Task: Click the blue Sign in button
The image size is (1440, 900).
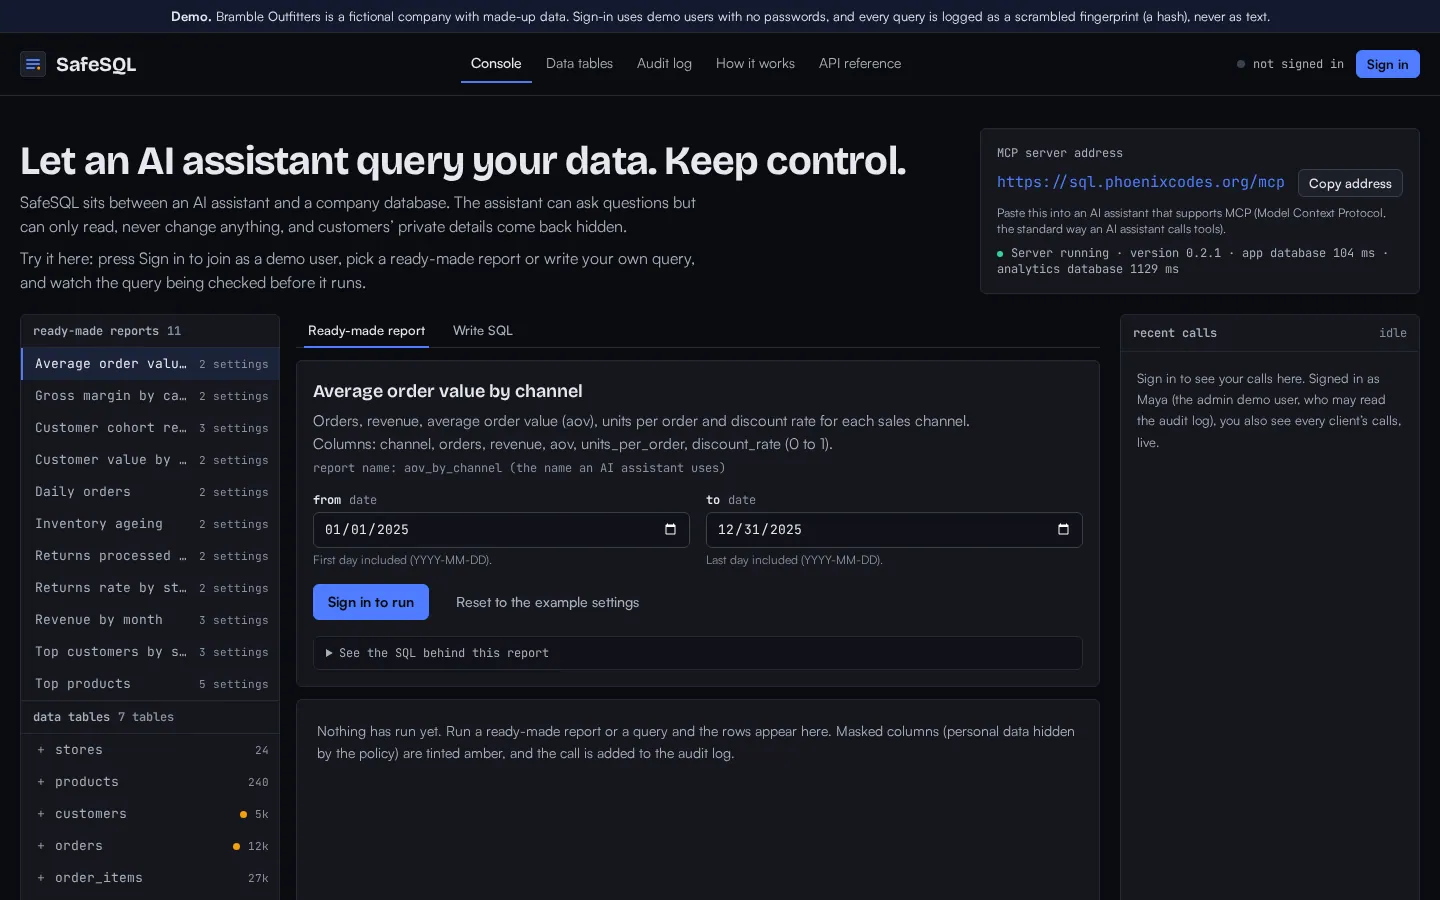Action: (1387, 64)
